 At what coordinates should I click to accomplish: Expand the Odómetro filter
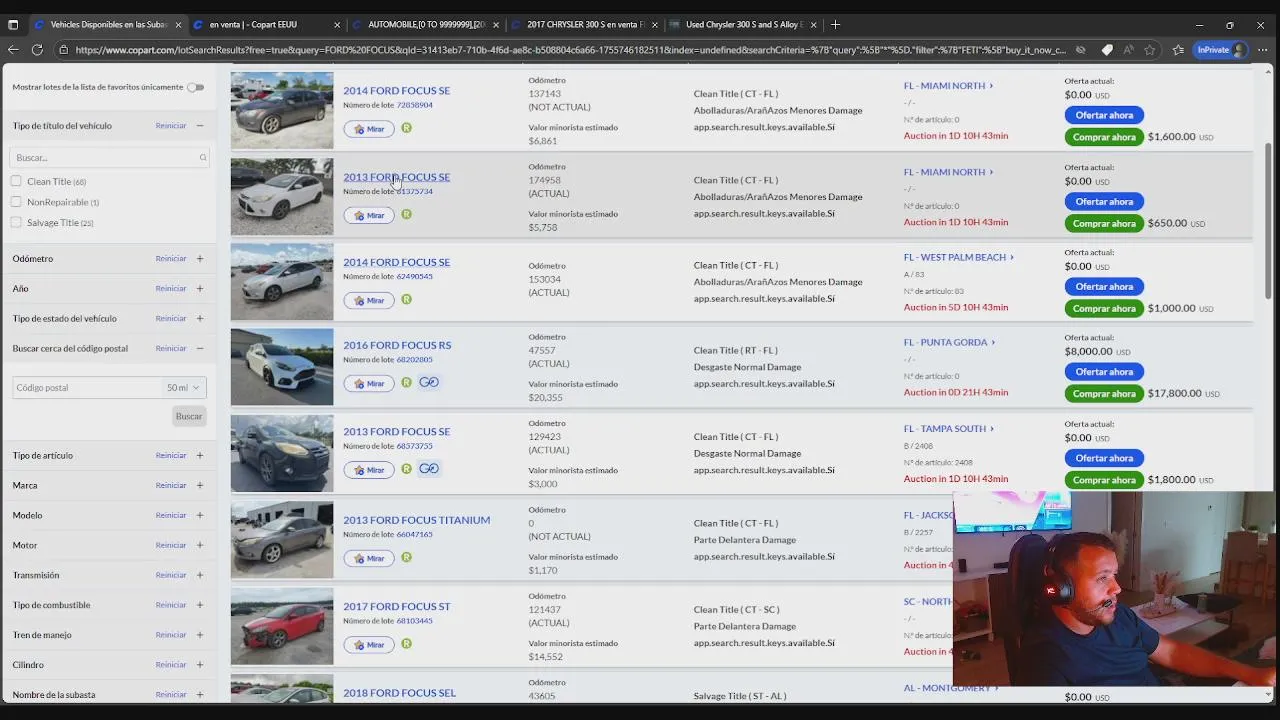click(200, 258)
